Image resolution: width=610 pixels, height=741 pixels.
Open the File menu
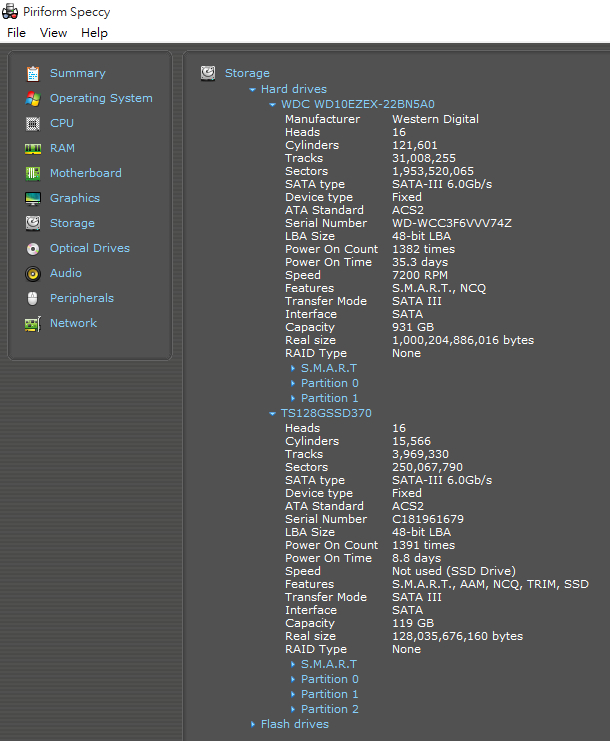pos(16,33)
